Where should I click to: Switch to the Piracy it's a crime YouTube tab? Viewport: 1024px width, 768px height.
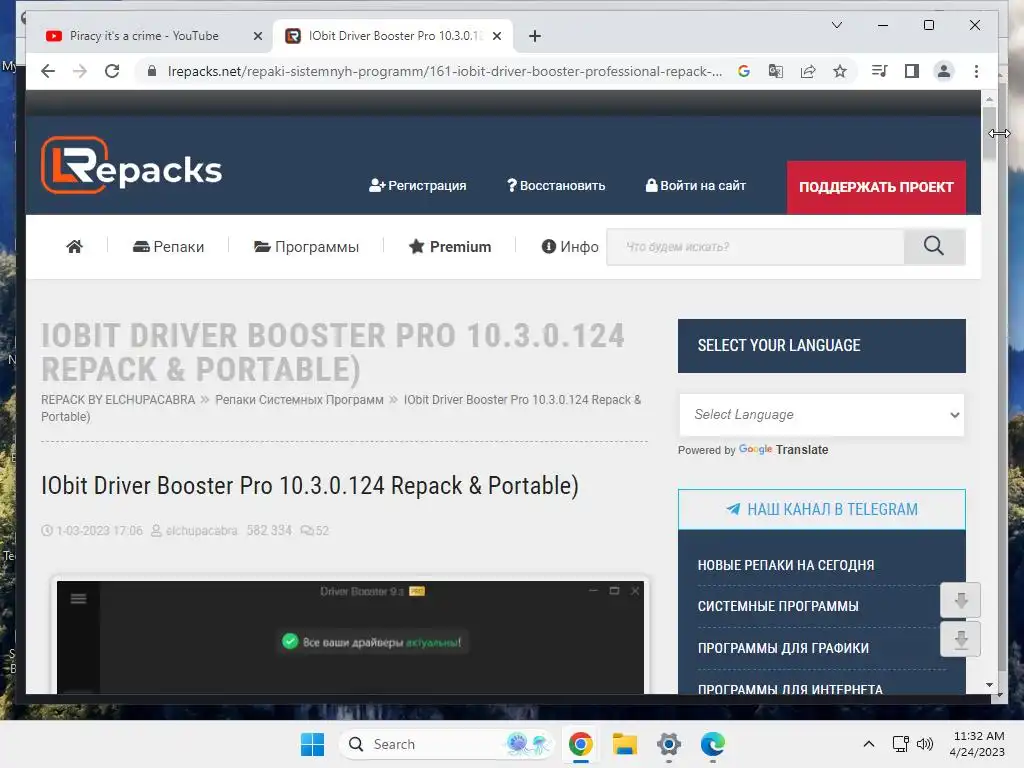point(144,36)
